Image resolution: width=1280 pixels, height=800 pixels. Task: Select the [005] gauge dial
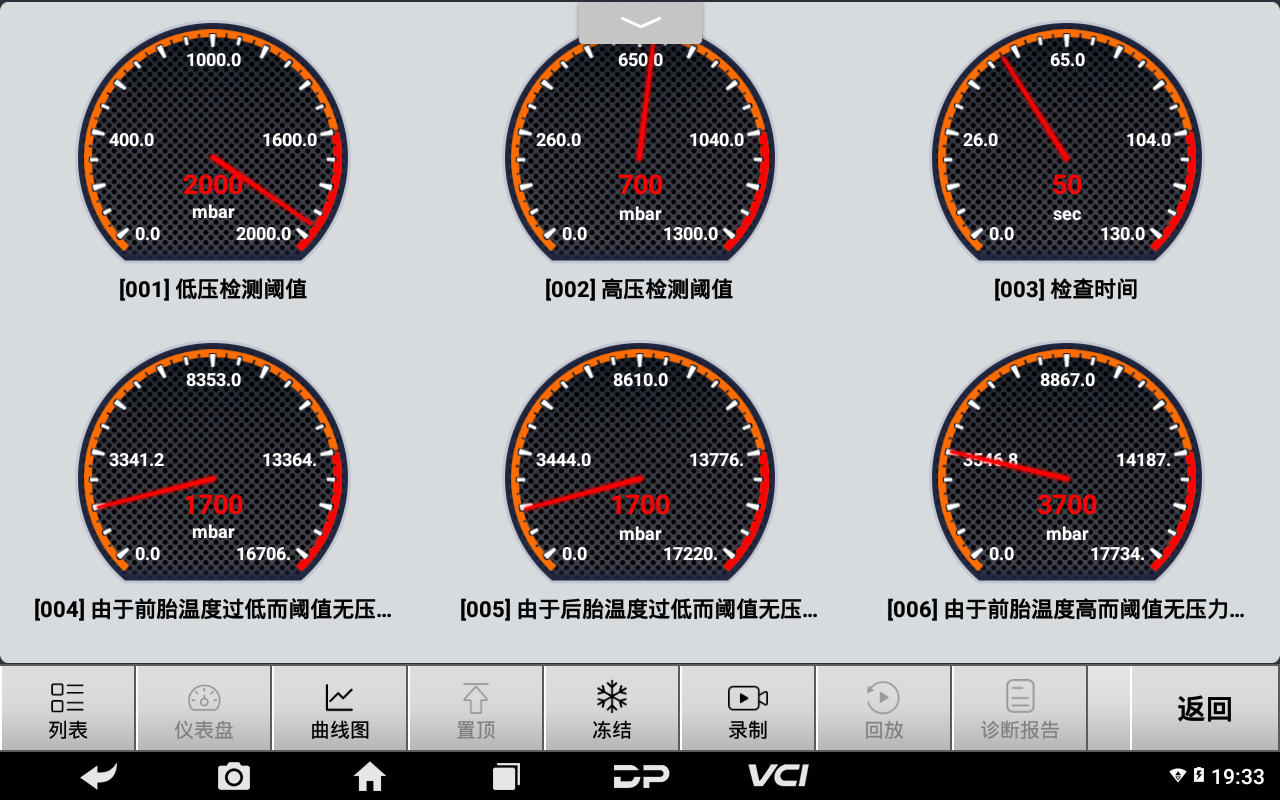pos(640,462)
